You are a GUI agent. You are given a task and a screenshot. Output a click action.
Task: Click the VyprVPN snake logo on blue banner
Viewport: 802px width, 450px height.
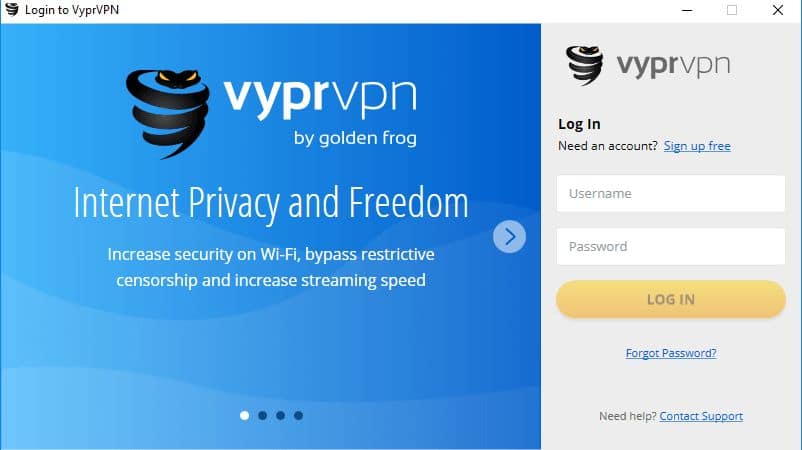(x=168, y=114)
